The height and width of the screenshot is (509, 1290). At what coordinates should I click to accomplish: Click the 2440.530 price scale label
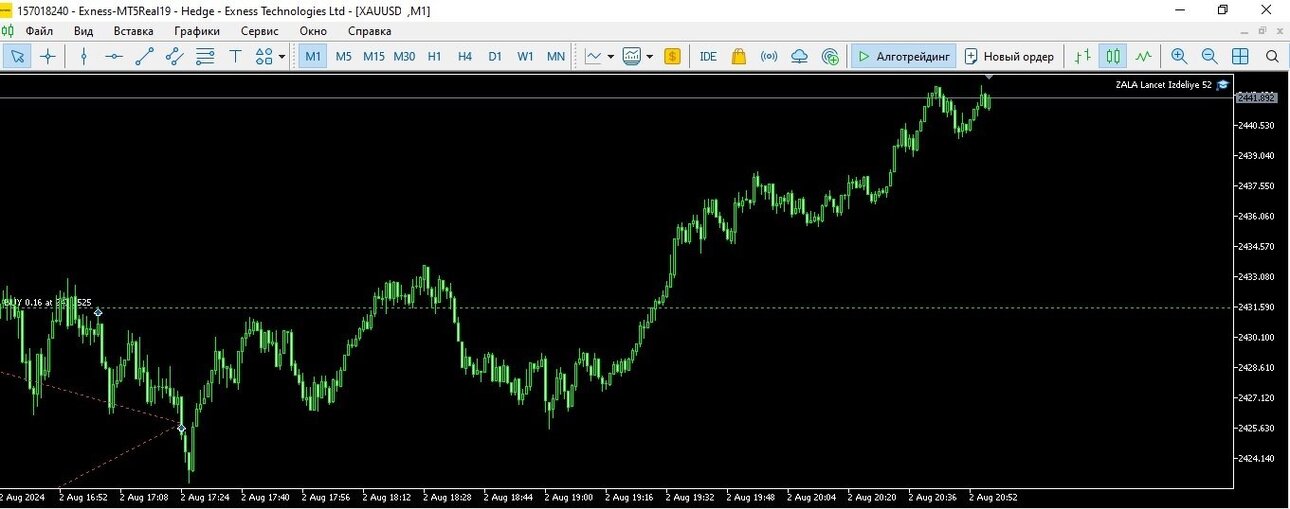pyautogui.click(x=1255, y=125)
